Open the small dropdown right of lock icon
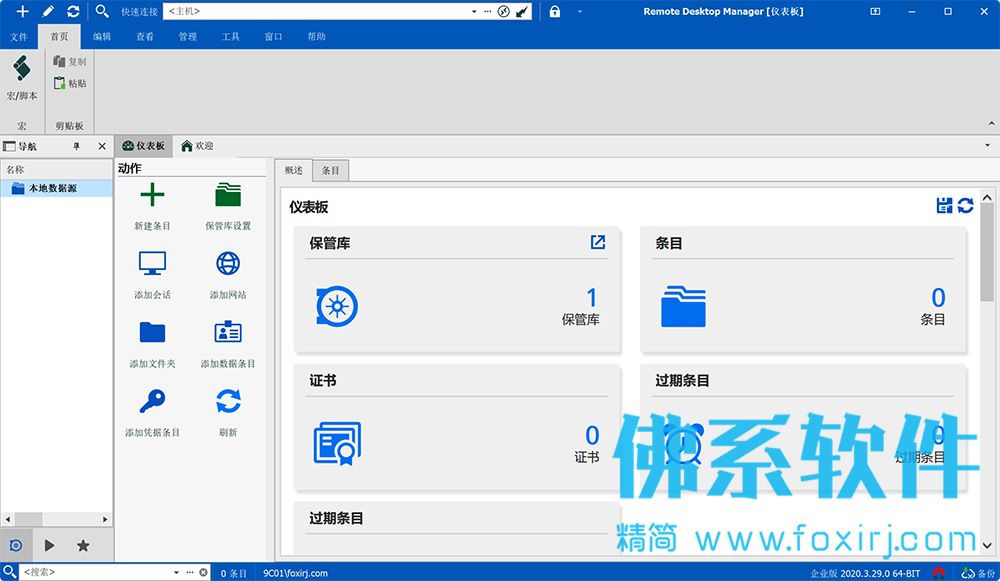 580,11
